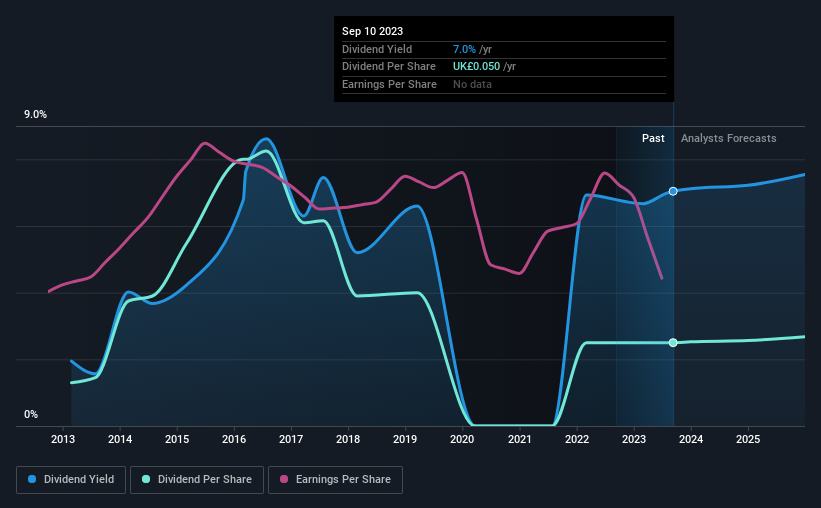Image resolution: width=821 pixels, height=508 pixels.
Task: Select the teal dividend per share data marker
Action: [x=673, y=343]
